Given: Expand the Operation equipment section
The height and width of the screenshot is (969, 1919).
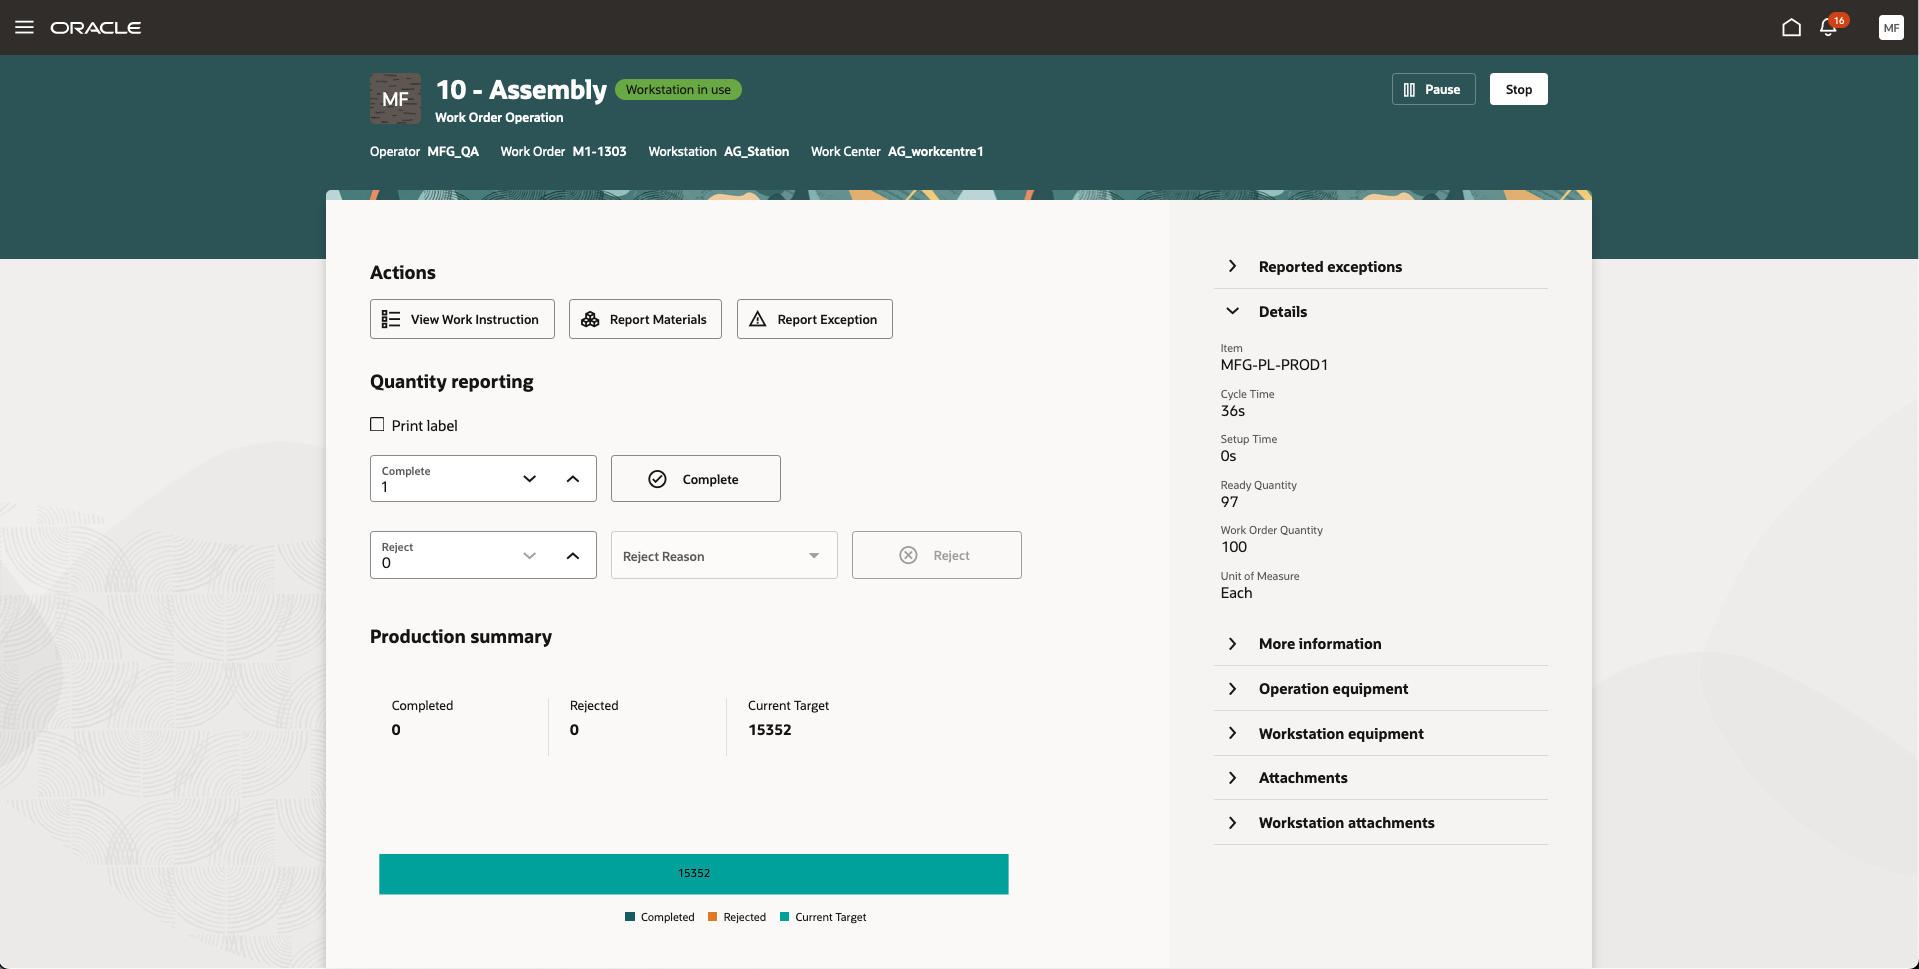Looking at the screenshot, I should pyautogui.click(x=1380, y=688).
